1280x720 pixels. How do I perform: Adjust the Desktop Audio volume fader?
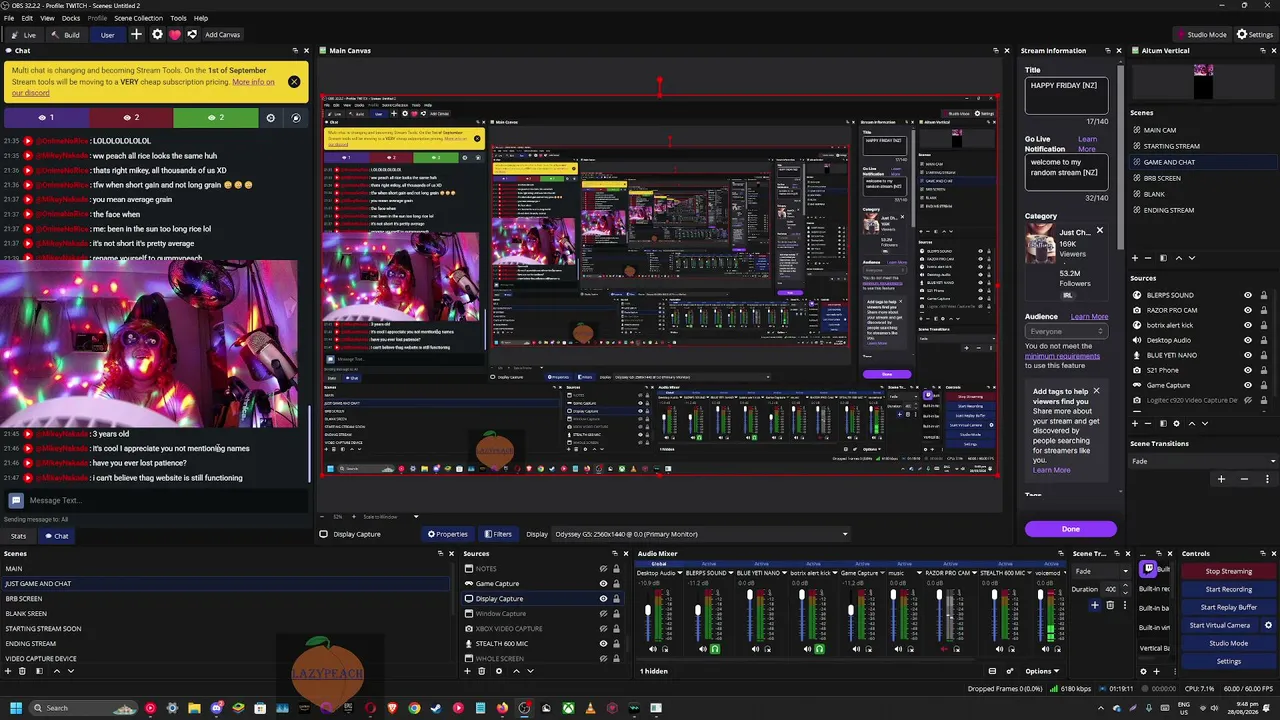click(648, 610)
